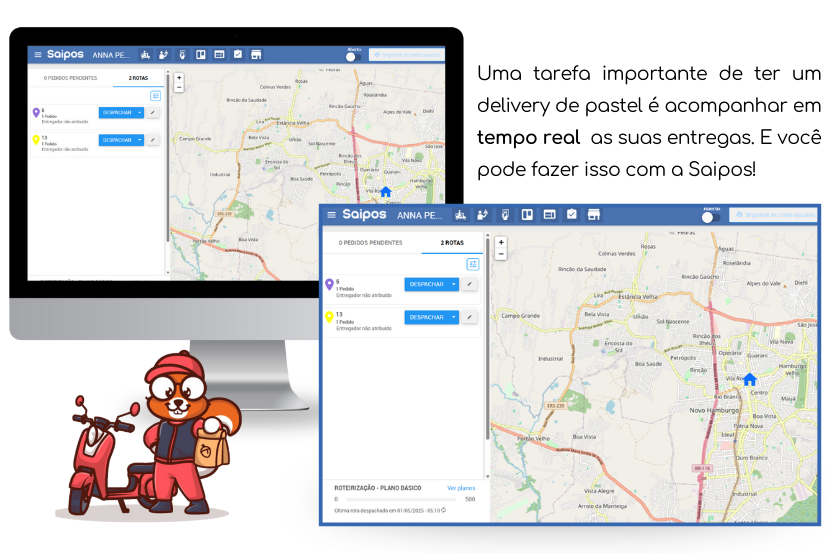Dispatch route 5 with Despachar, front window
This screenshot has height=553, width=830.
click(x=427, y=284)
